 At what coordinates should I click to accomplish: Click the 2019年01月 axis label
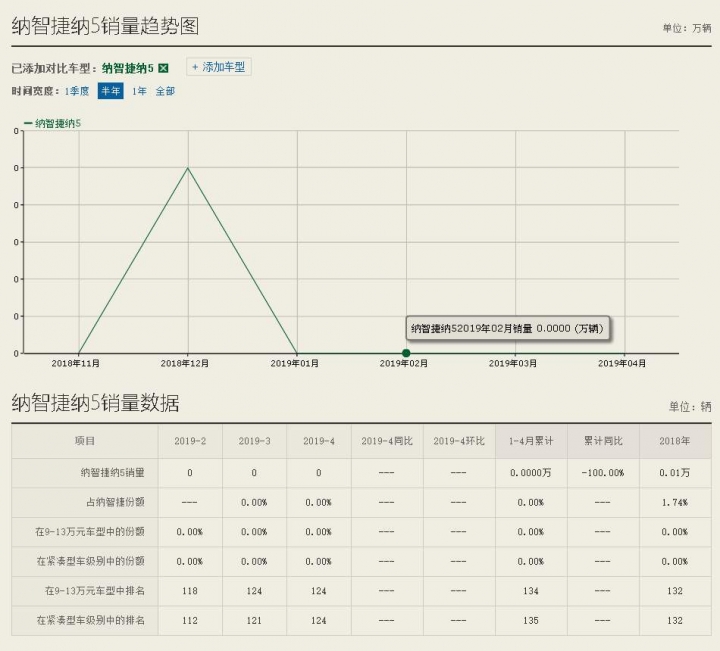tap(294, 363)
